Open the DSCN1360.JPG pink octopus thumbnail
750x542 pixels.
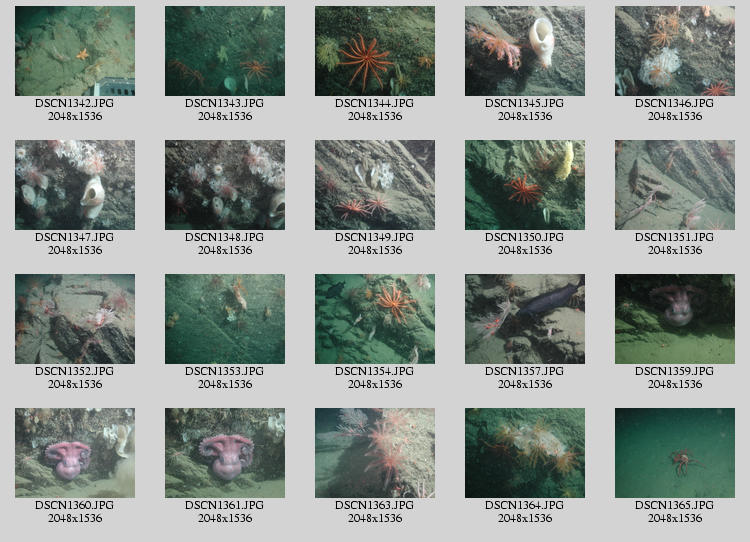75,453
